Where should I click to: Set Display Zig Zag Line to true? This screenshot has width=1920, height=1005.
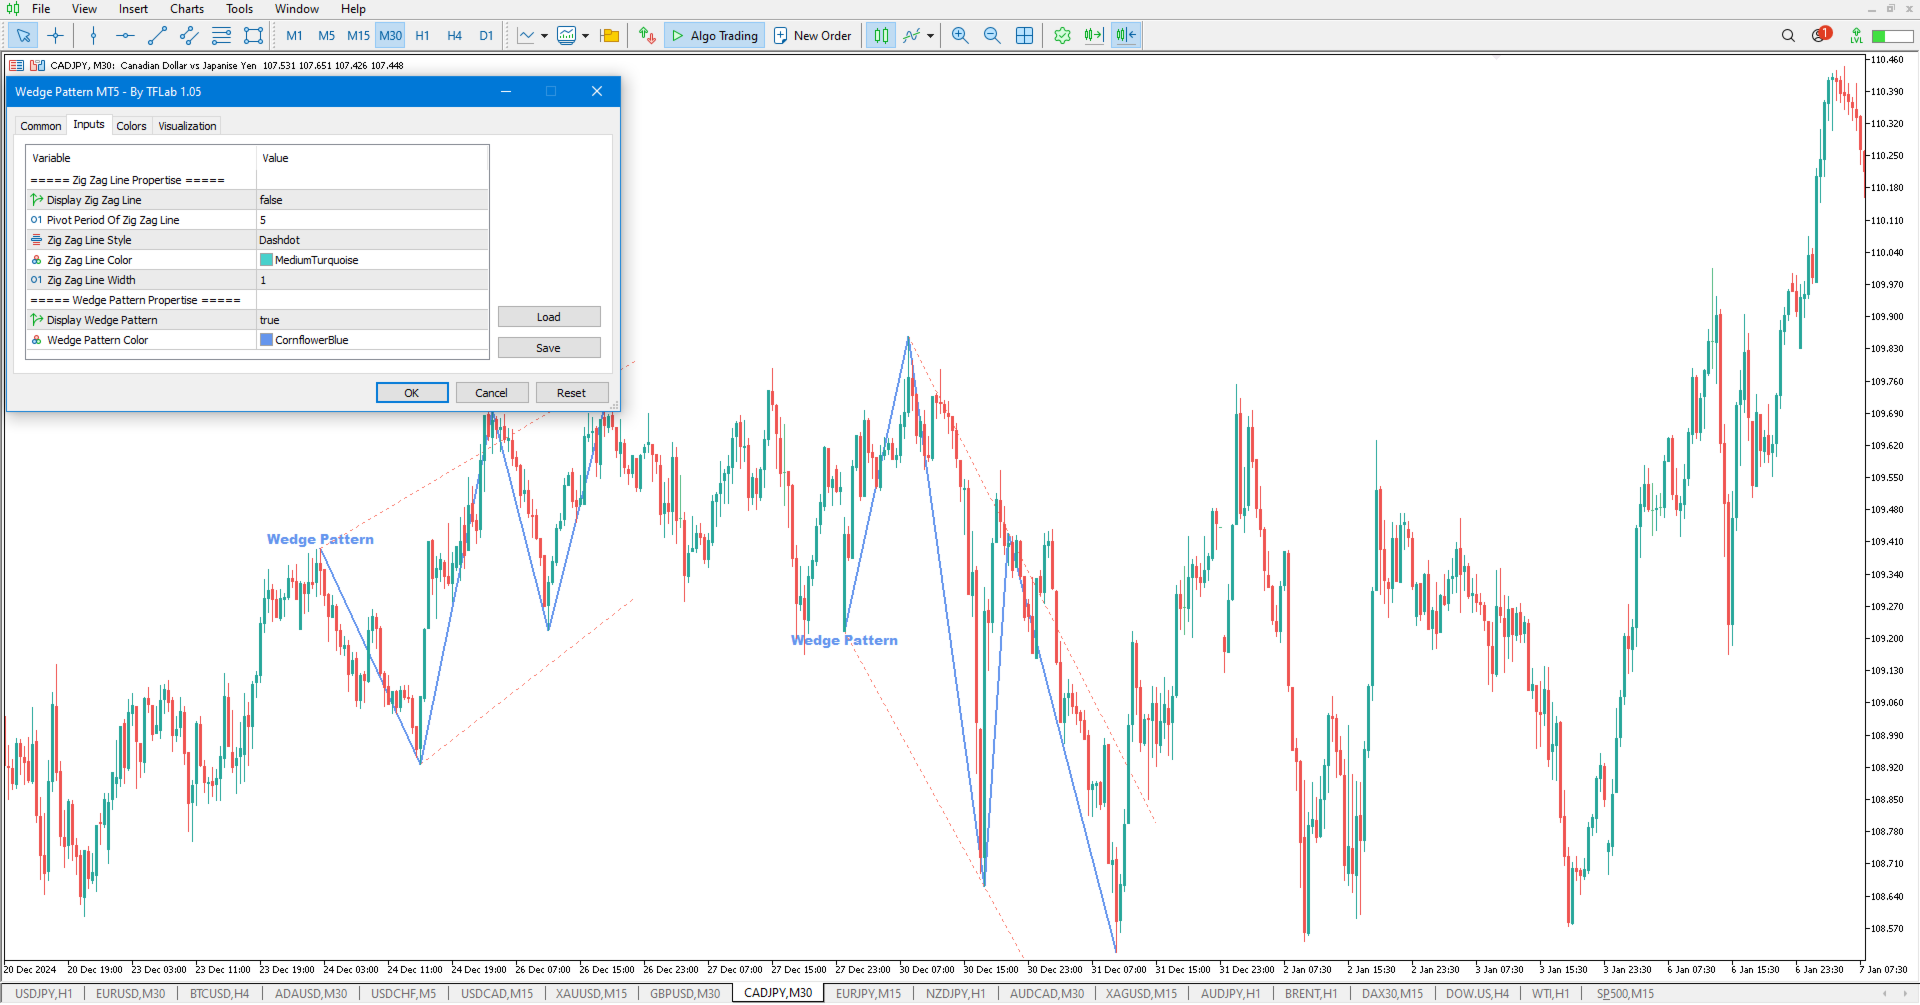pos(371,199)
